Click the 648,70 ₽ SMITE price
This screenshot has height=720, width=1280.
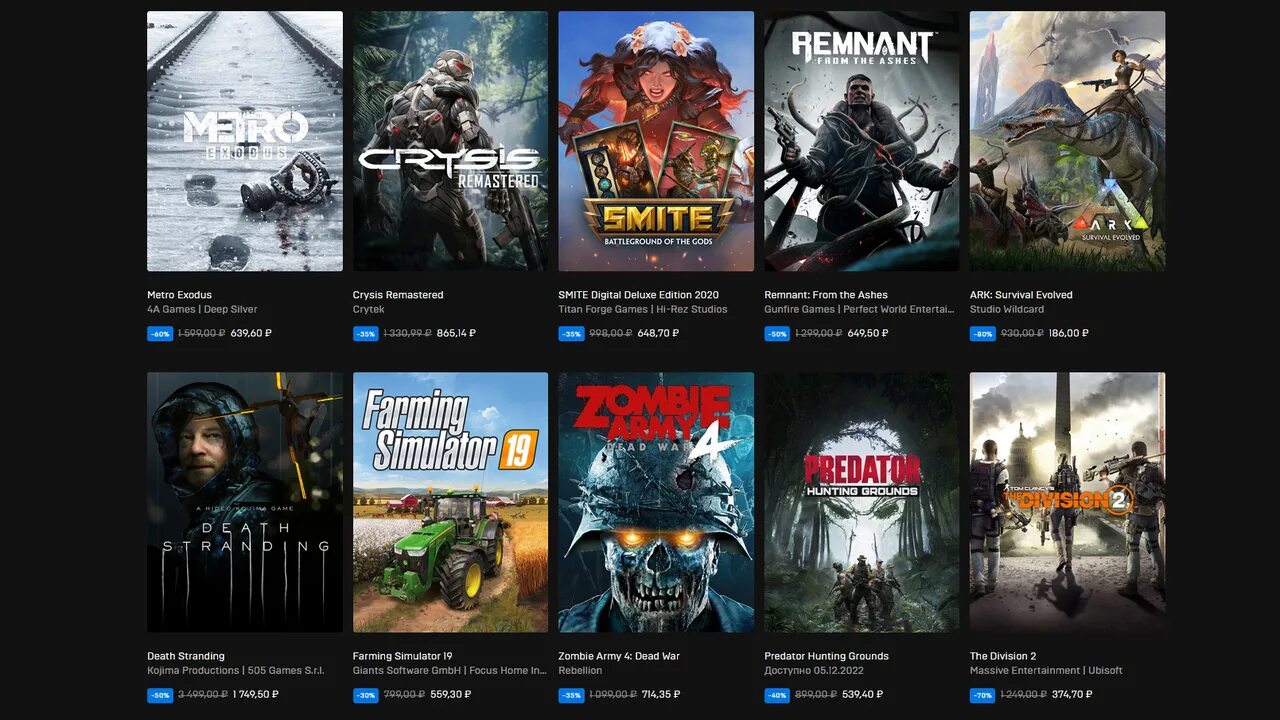click(658, 333)
